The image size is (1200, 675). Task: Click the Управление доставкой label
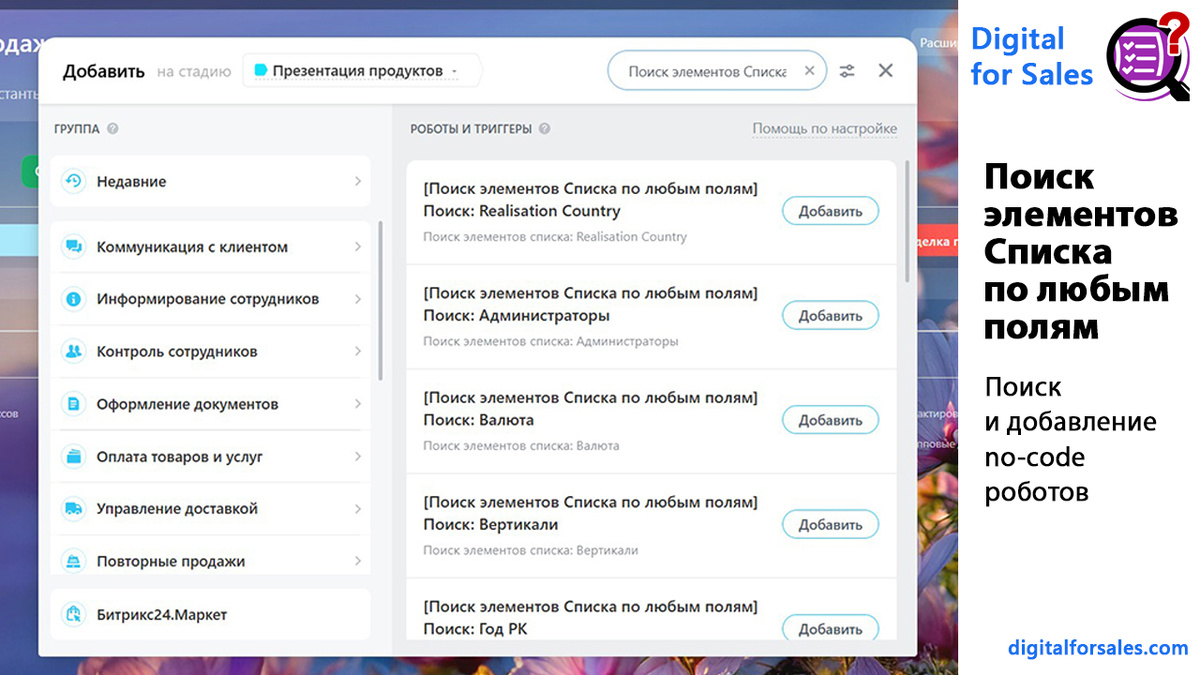tap(177, 509)
